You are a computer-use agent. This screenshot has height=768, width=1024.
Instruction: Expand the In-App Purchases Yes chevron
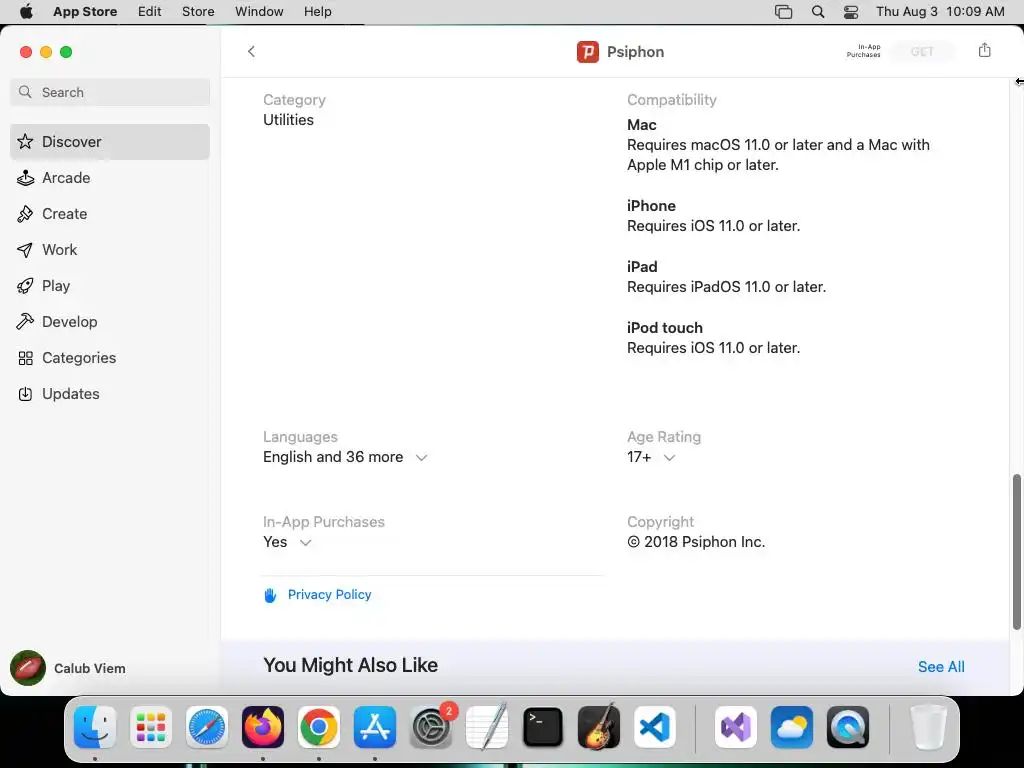(x=305, y=543)
